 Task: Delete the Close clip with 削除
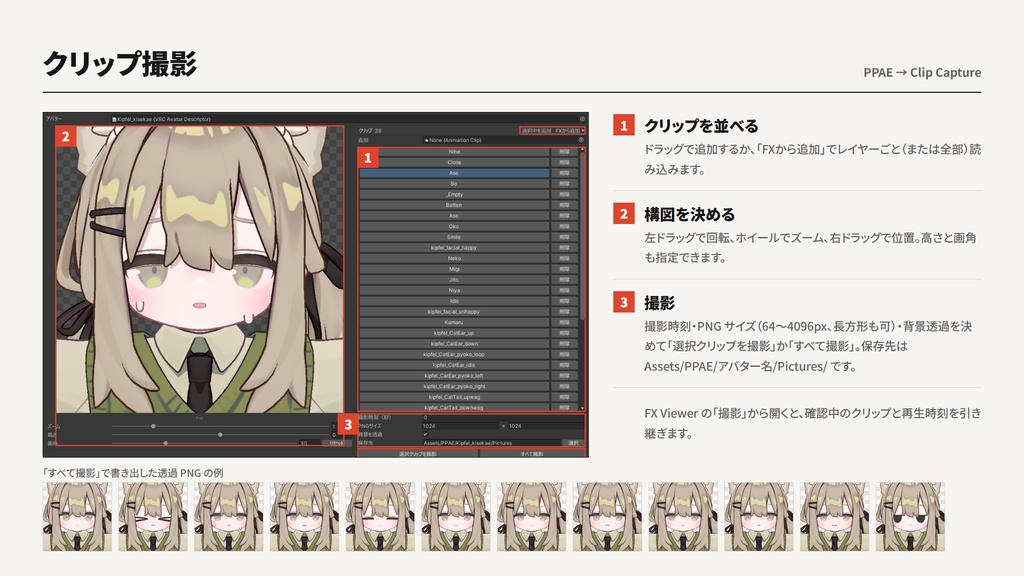click(x=564, y=162)
